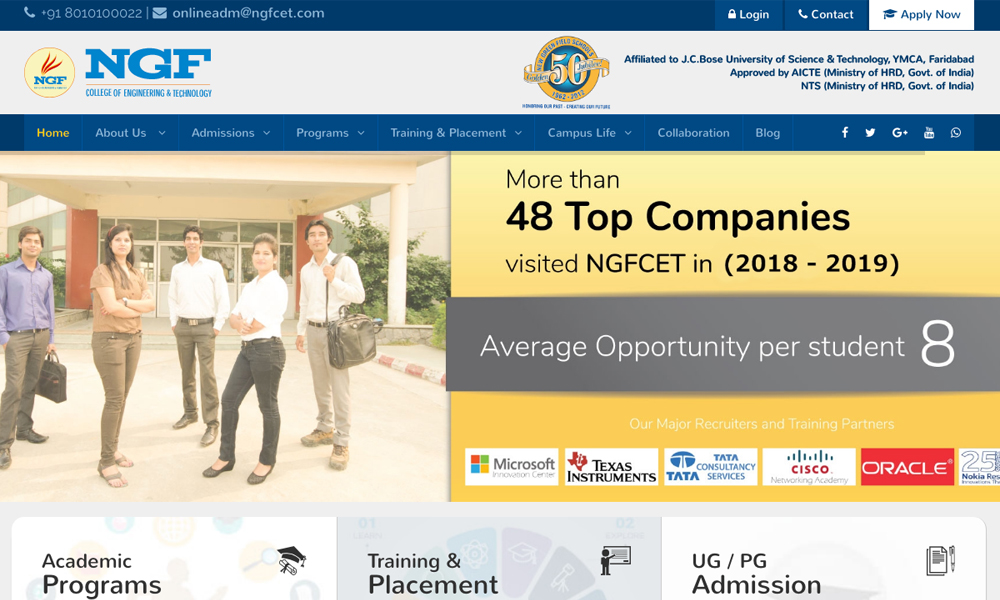Open the Contact link in top bar
1000x600 pixels.
[825, 15]
